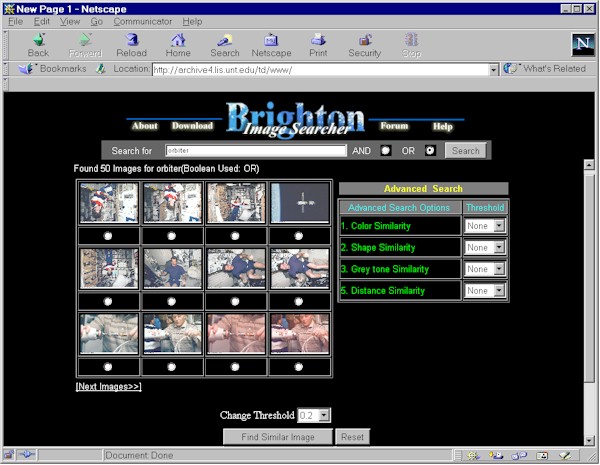The width and height of the screenshot is (600, 465).
Task: Open the Go menu
Action: (96, 21)
